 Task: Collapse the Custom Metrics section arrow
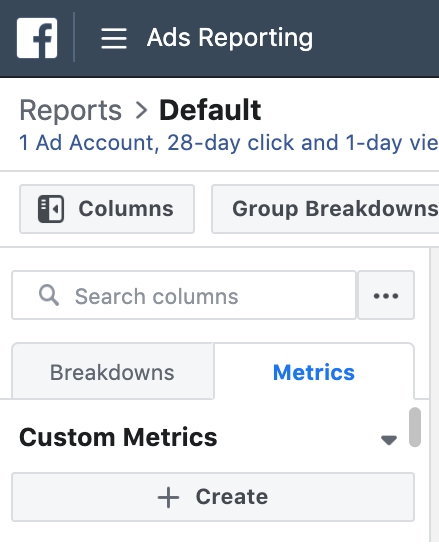[389, 440]
